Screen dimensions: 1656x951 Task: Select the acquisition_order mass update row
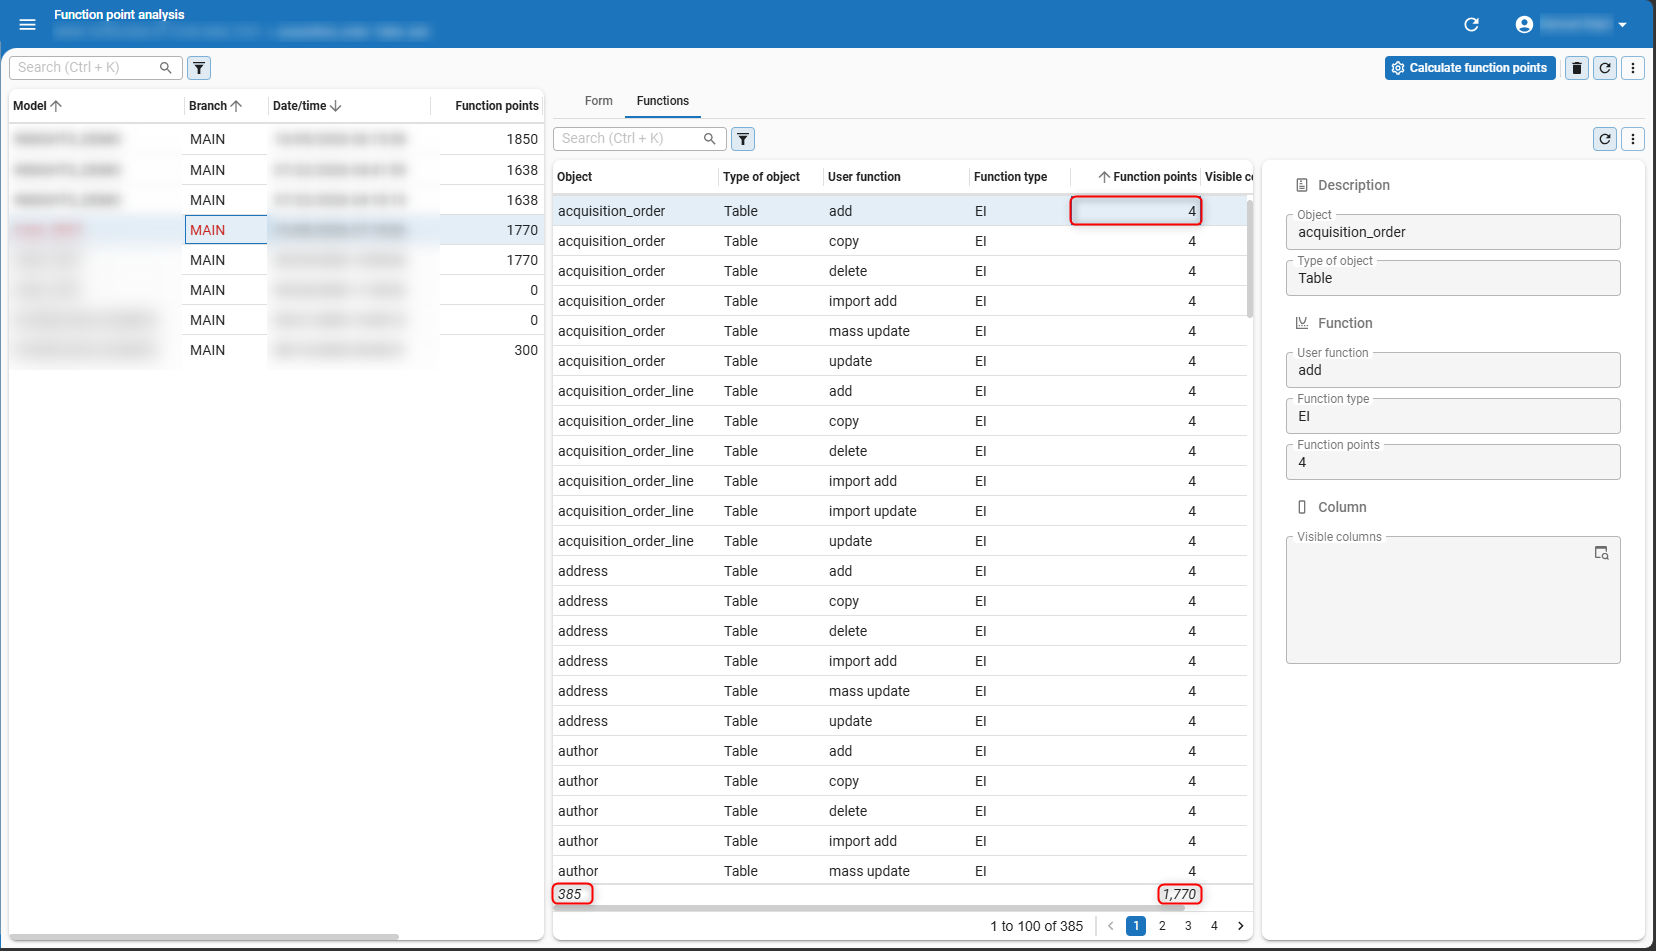pyautogui.click(x=900, y=331)
